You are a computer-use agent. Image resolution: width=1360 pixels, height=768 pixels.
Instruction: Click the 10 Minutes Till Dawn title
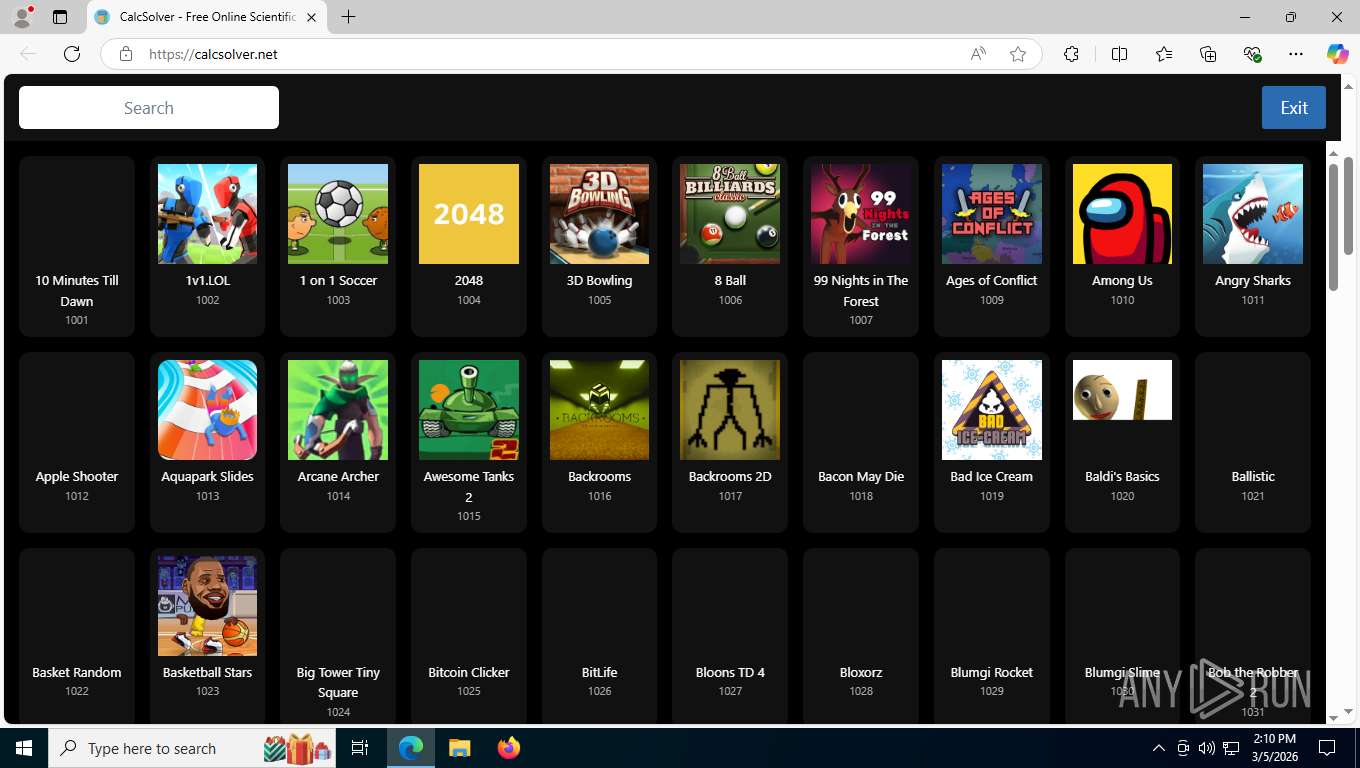77,291
